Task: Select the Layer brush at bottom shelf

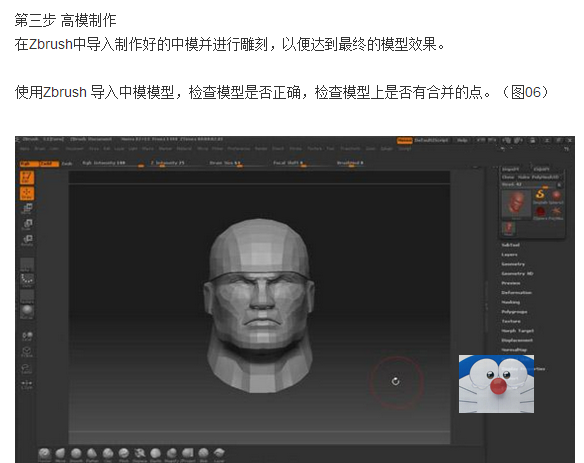Action: pos(219,454)
